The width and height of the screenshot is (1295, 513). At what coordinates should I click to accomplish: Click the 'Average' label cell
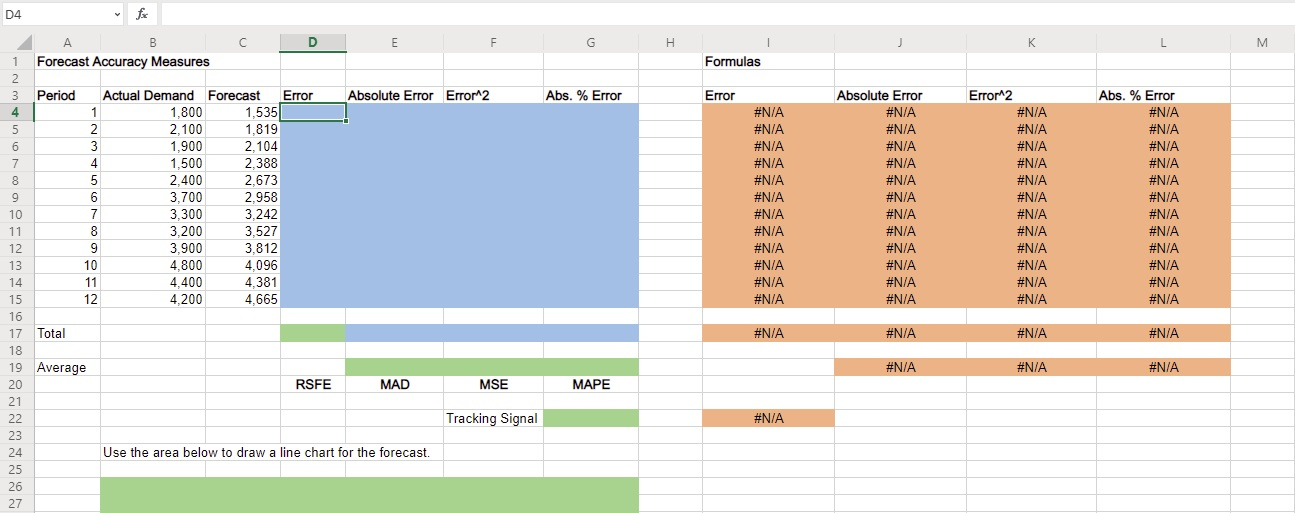point(67,367)
